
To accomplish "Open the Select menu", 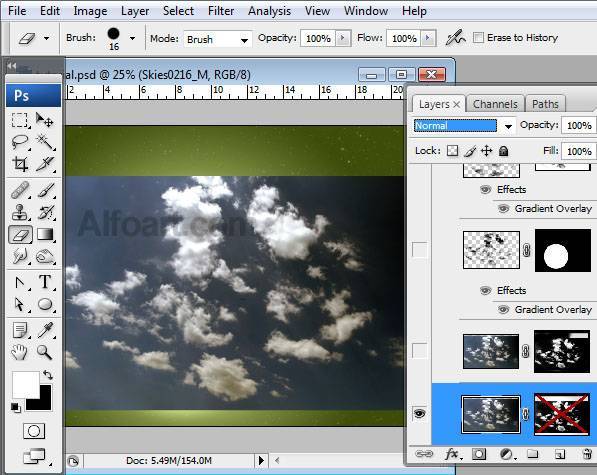I will [x=178, y=11].
